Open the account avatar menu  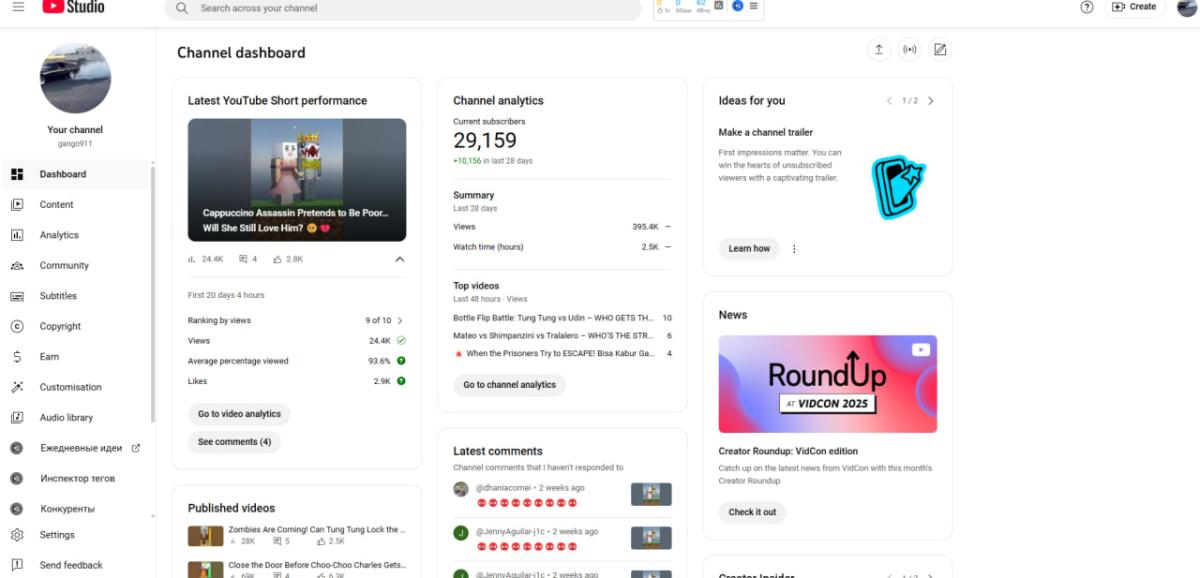1187,7
